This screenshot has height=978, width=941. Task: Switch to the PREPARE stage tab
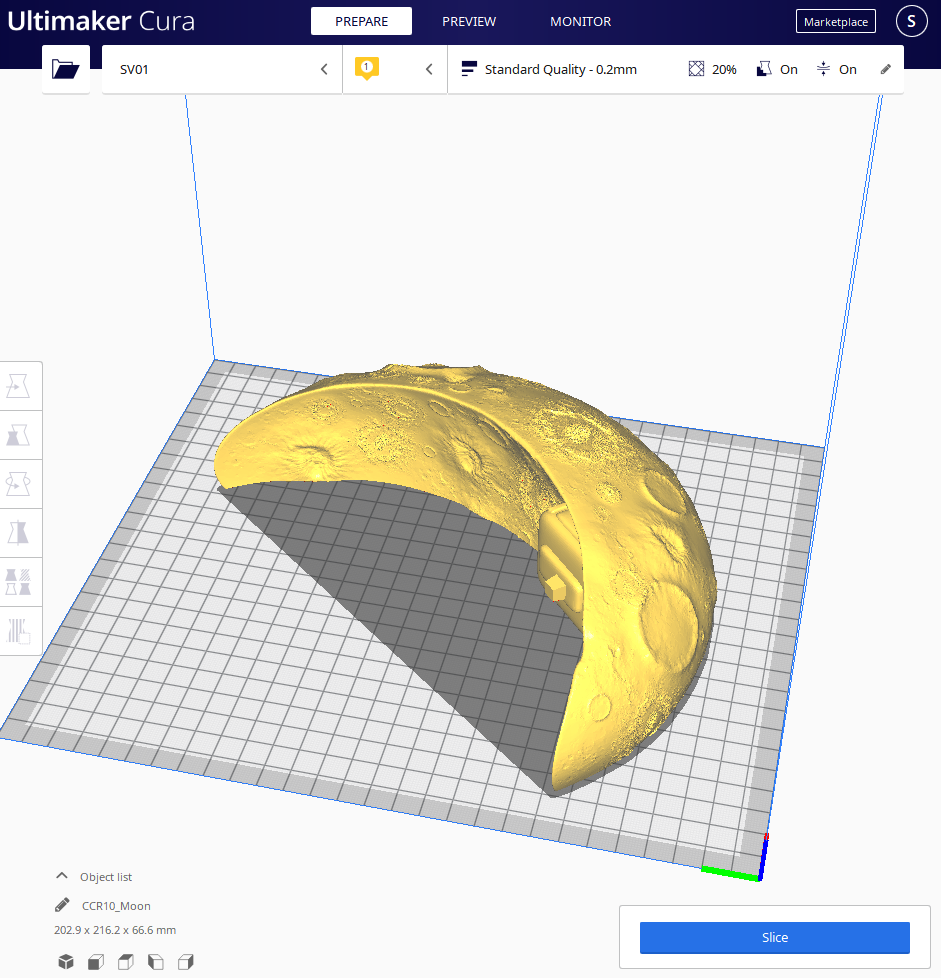(x=361, y=21)
